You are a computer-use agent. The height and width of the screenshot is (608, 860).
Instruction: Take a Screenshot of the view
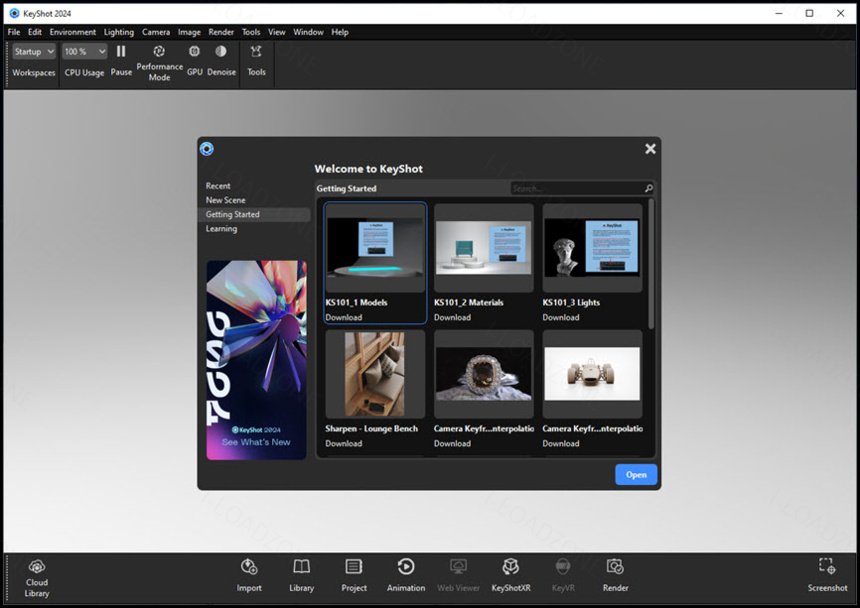coord(827,574)
